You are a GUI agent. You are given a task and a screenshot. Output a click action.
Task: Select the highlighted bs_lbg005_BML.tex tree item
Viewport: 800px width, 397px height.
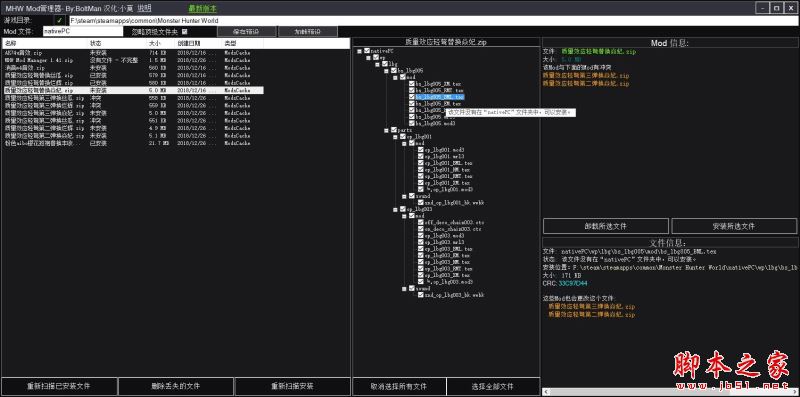point(439,97)
